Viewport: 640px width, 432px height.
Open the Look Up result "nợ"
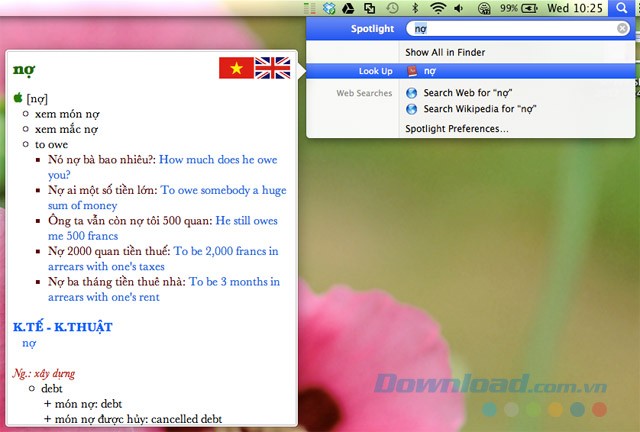(x=430, y=71)
